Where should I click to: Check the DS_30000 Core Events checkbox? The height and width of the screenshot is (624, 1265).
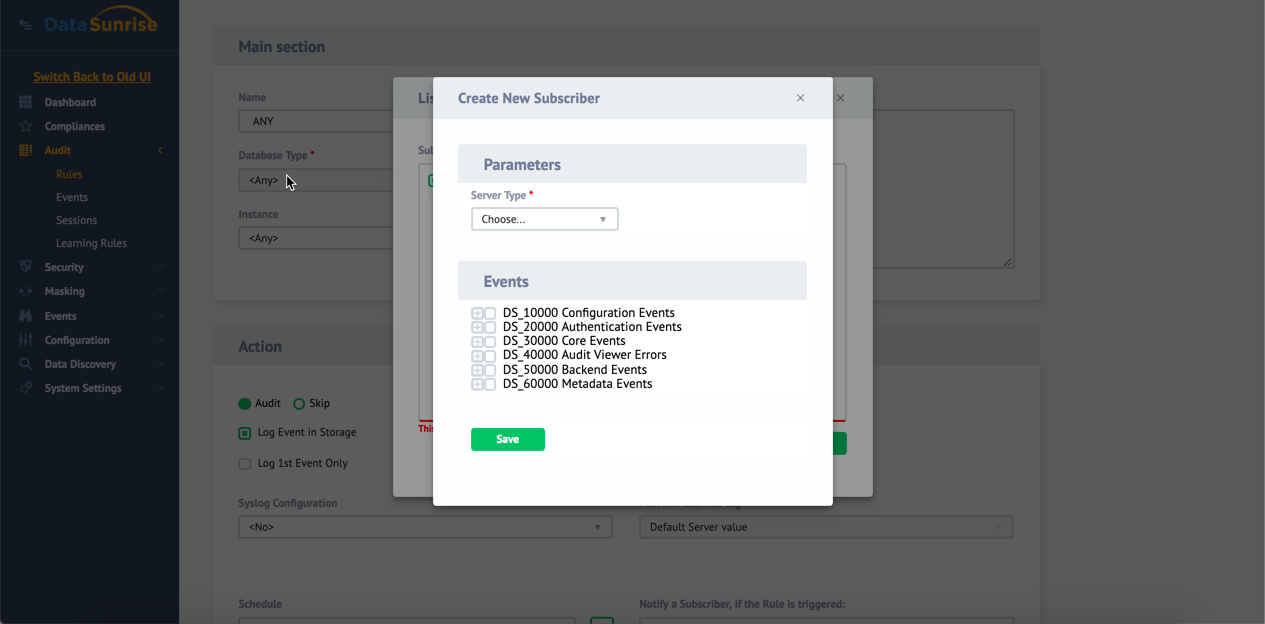[490, 342]
